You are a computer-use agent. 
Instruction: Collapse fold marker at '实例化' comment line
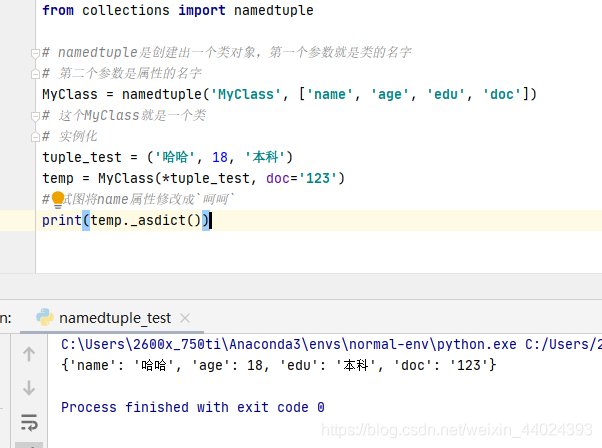tap(35, 137)
